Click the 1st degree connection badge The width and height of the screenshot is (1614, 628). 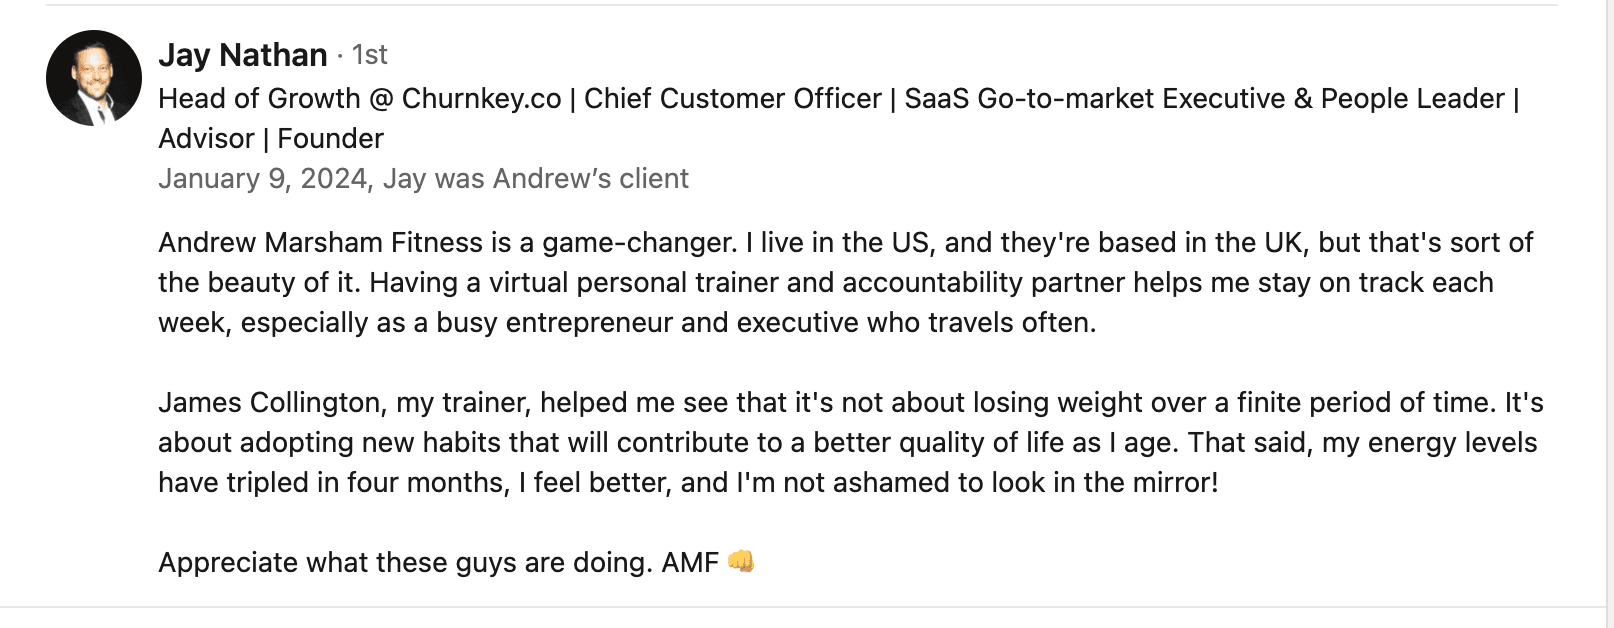click(369, 55)
